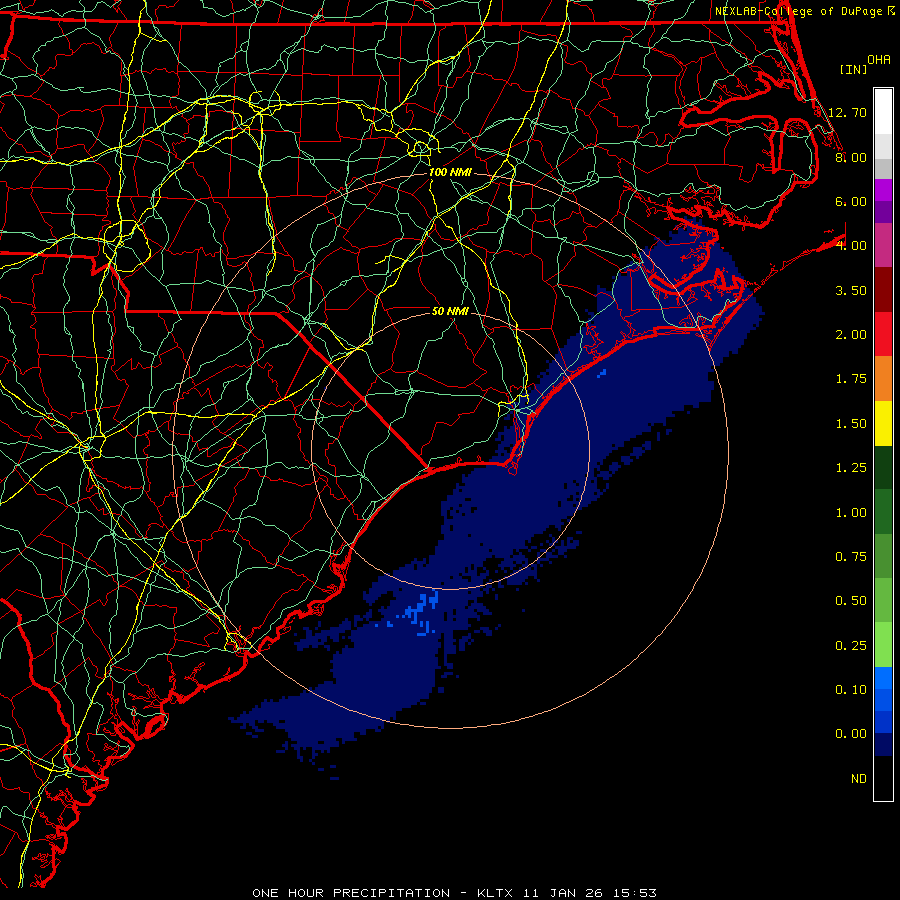The image size is (900, 900).
Task: Click the white 12.70 inch legend swatch
Action: [883, 112]
